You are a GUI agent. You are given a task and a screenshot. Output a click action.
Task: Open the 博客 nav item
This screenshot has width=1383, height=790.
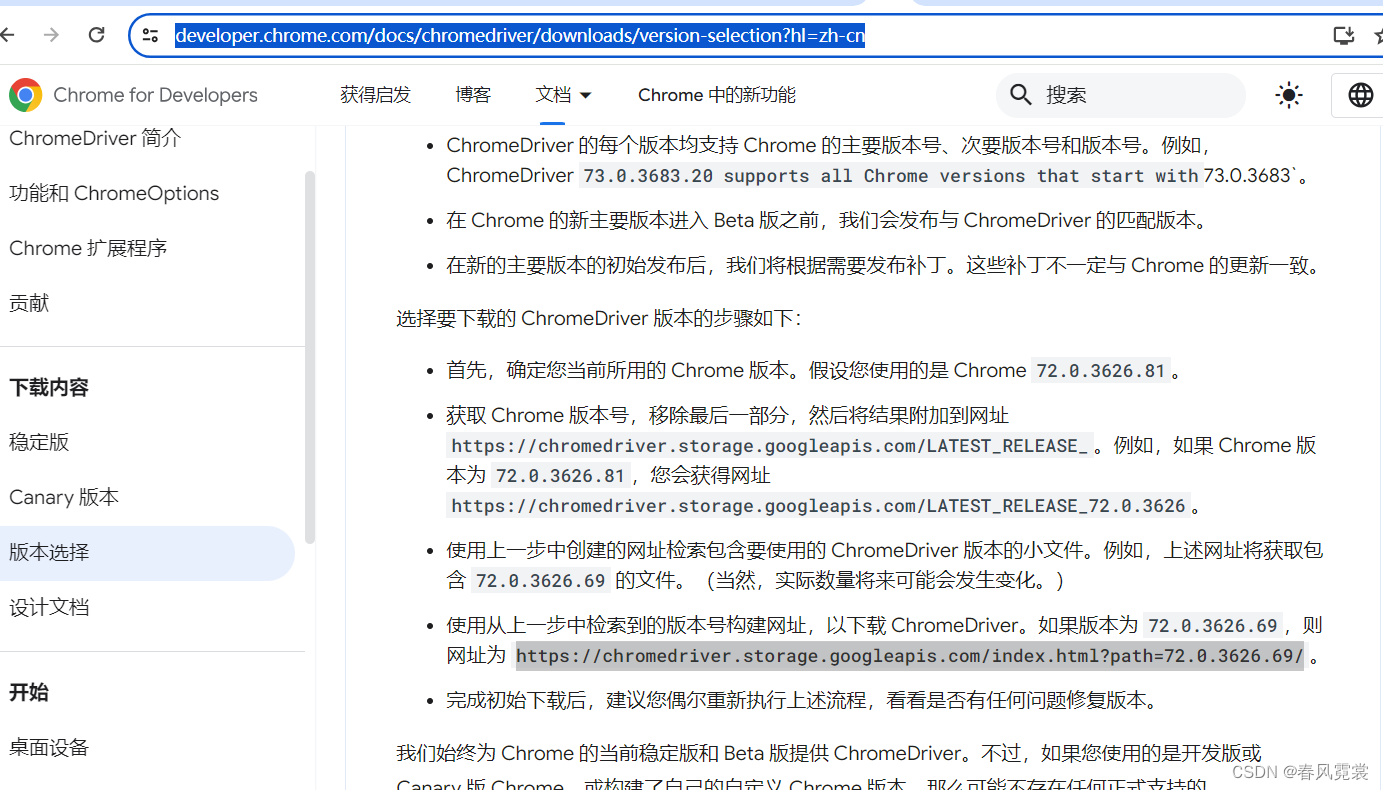click(473, 95)
